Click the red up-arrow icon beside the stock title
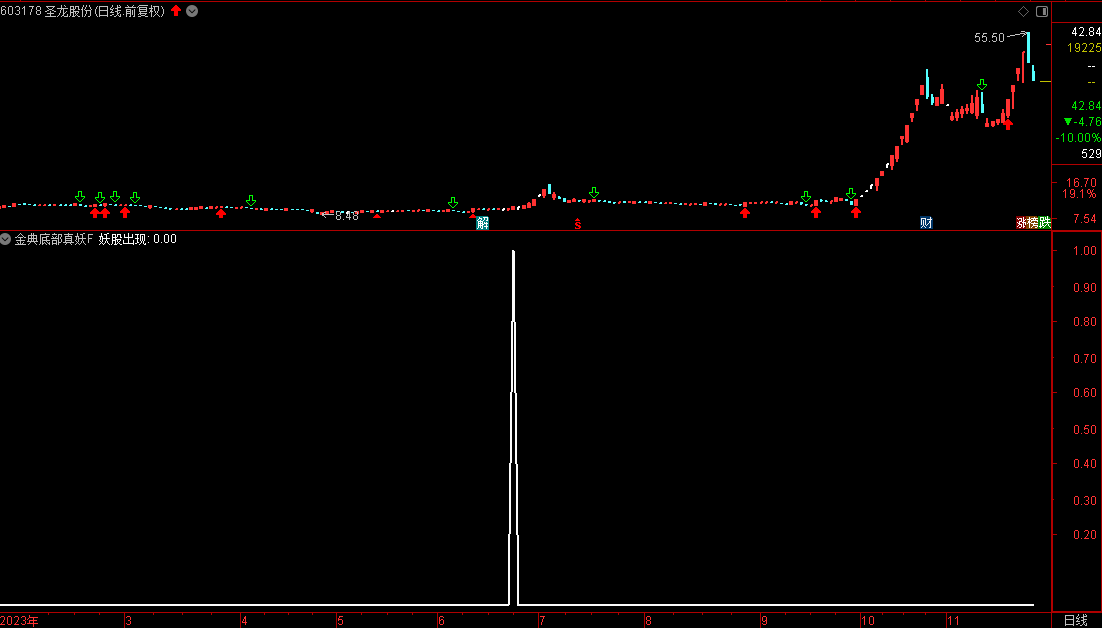1102x628 pixels. point(176,11)
